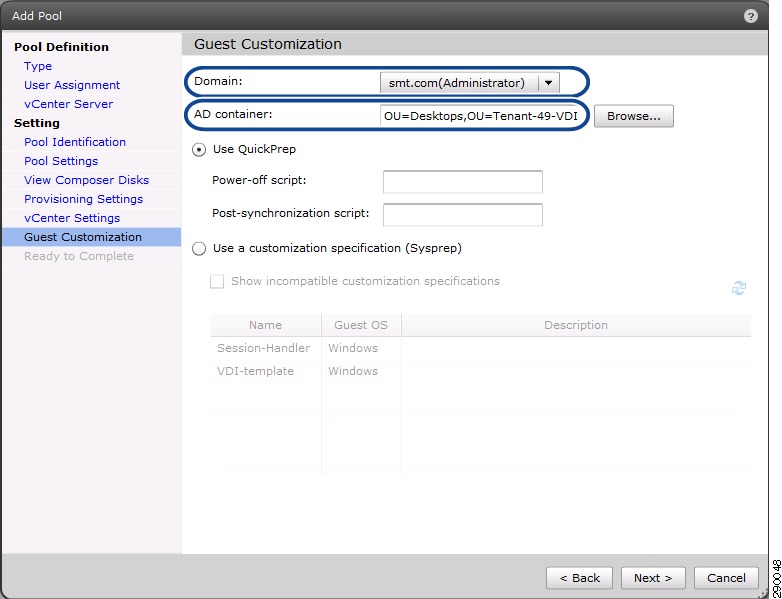Select View Composer Disks step
Viewport: 782px width, 599px height.
[86, 180]
